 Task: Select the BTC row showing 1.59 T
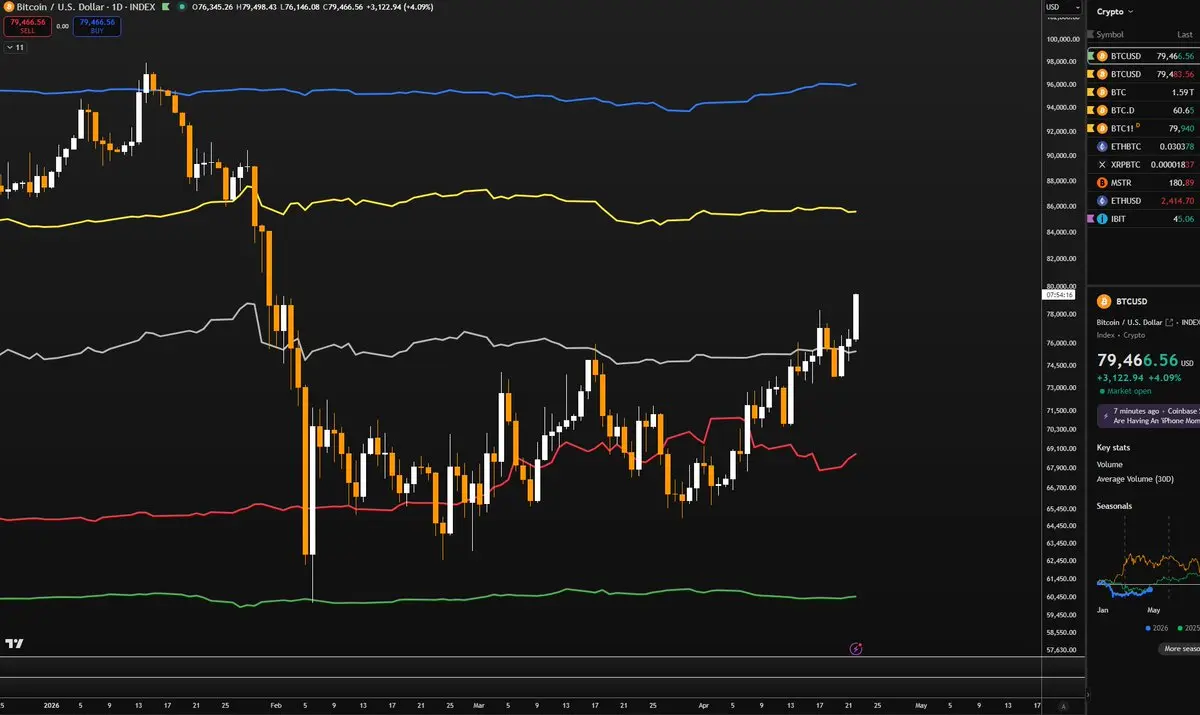coord(1144,92)
